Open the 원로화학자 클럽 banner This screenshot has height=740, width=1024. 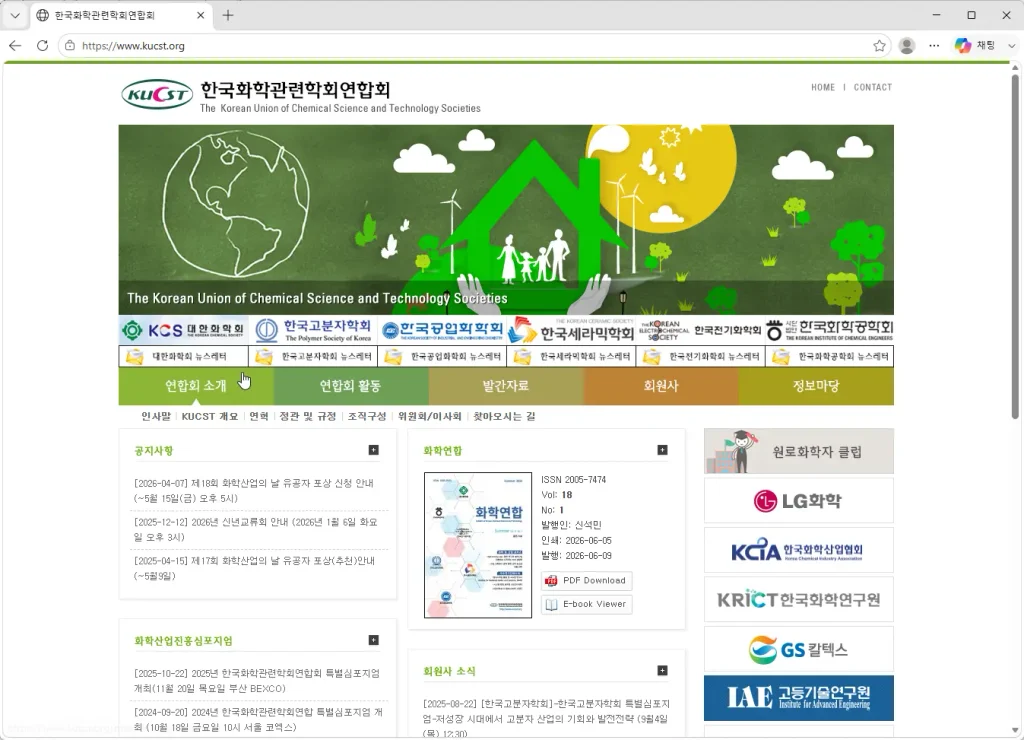click(799, 451)
